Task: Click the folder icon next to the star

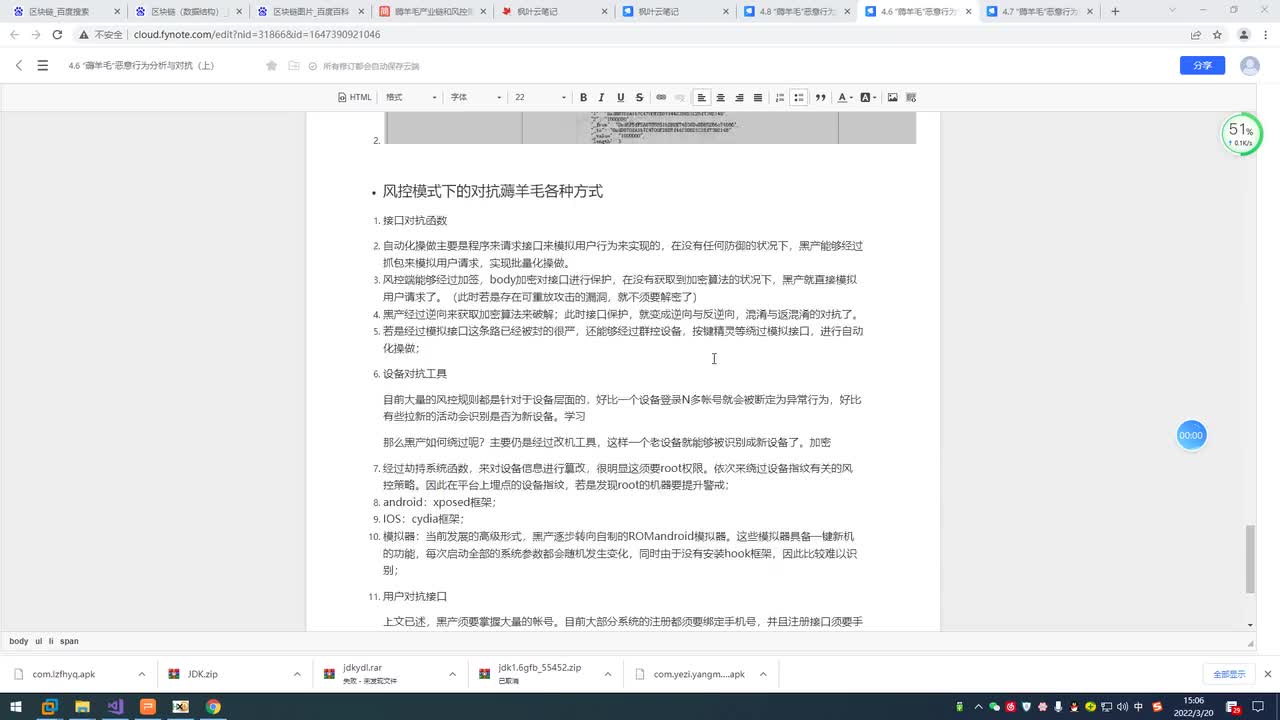Action: point(293,65)
